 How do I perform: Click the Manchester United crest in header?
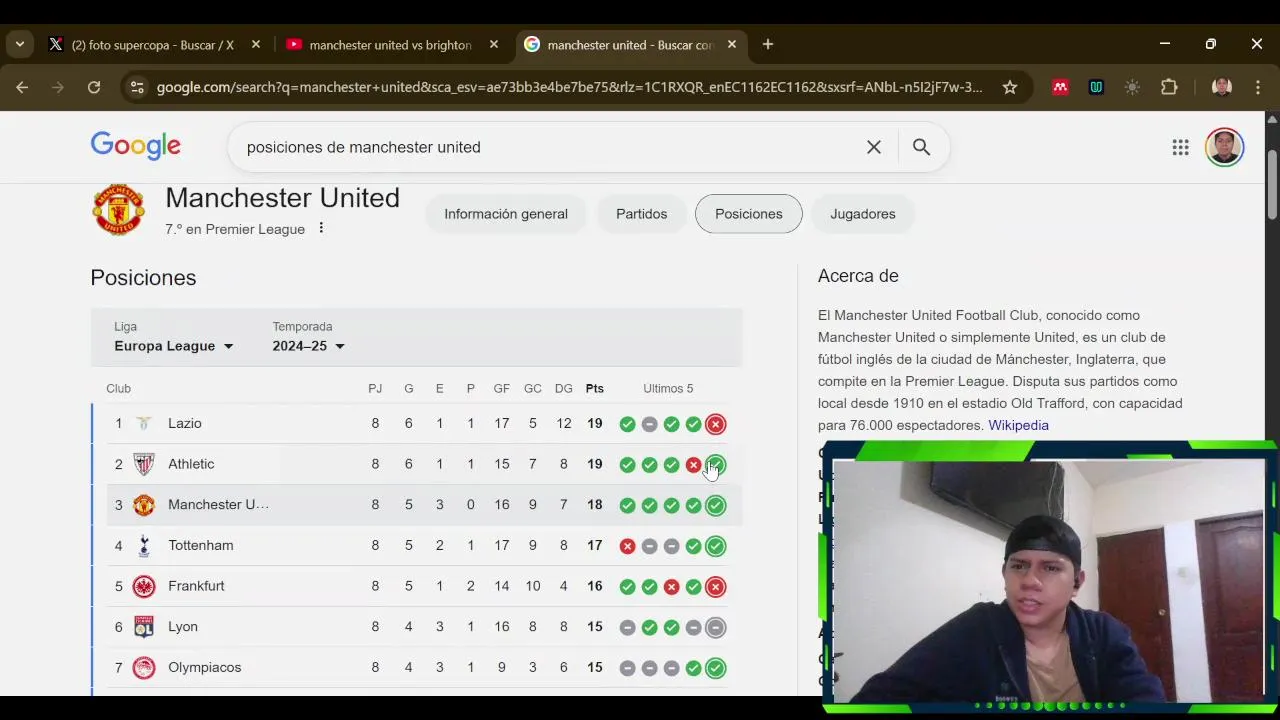coord(118,209)
